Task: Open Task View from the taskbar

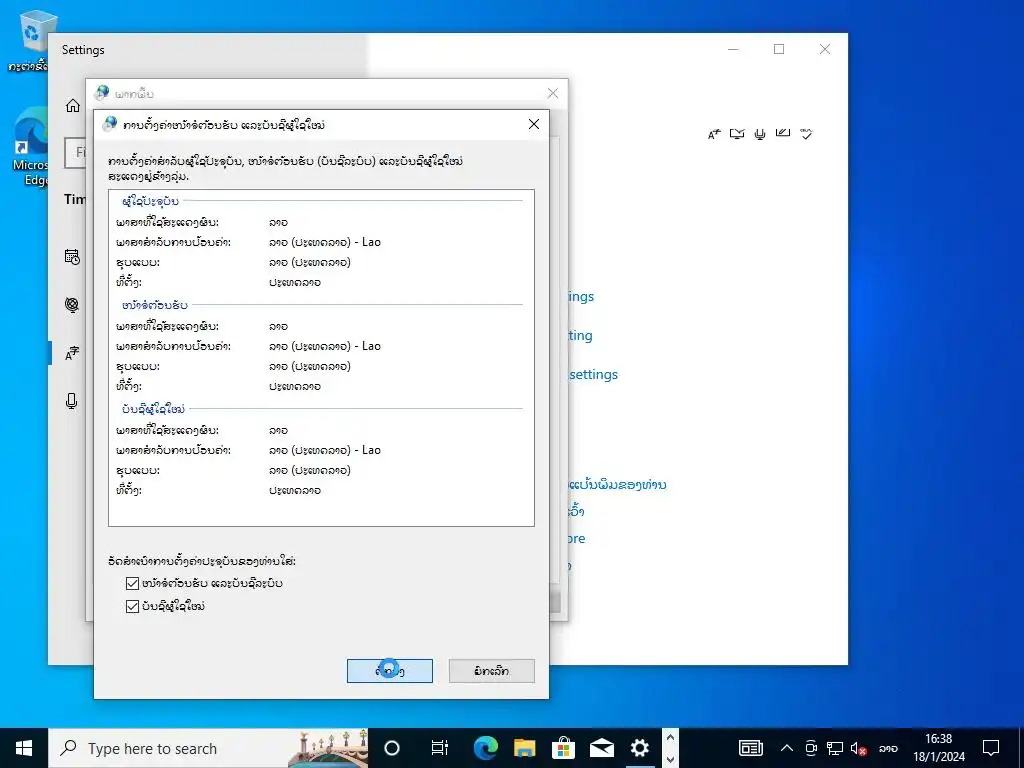Action: point(440,748)
